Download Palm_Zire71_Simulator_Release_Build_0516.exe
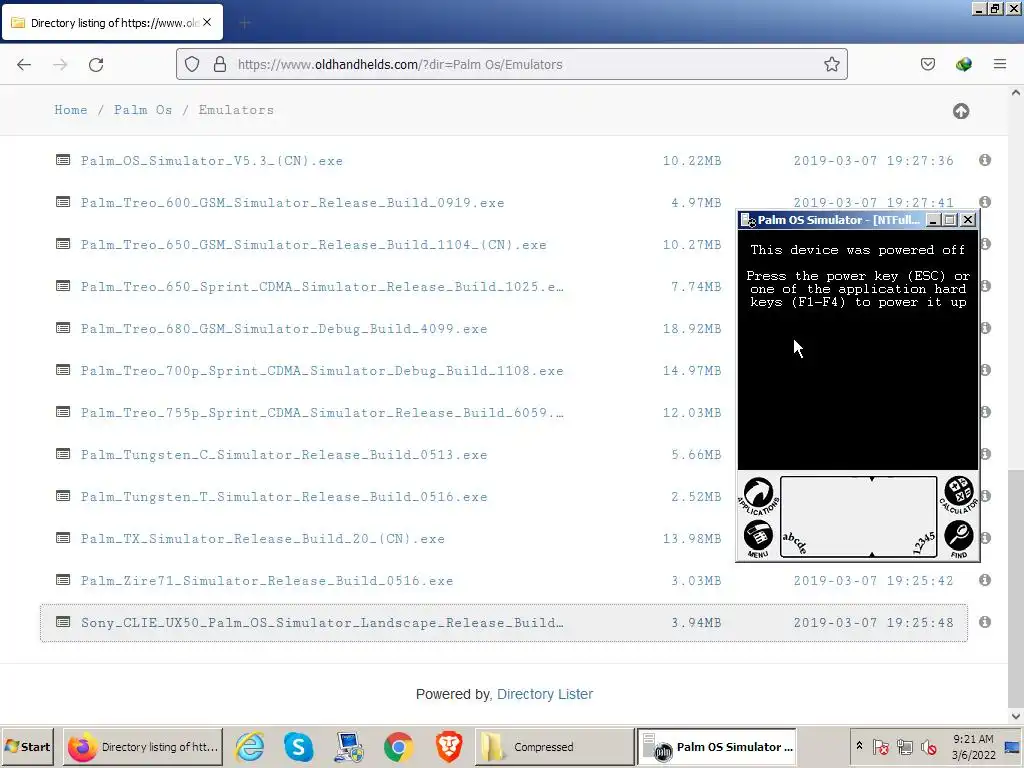The width and height of the screenshot is (1024, 768). pos(267,581)
